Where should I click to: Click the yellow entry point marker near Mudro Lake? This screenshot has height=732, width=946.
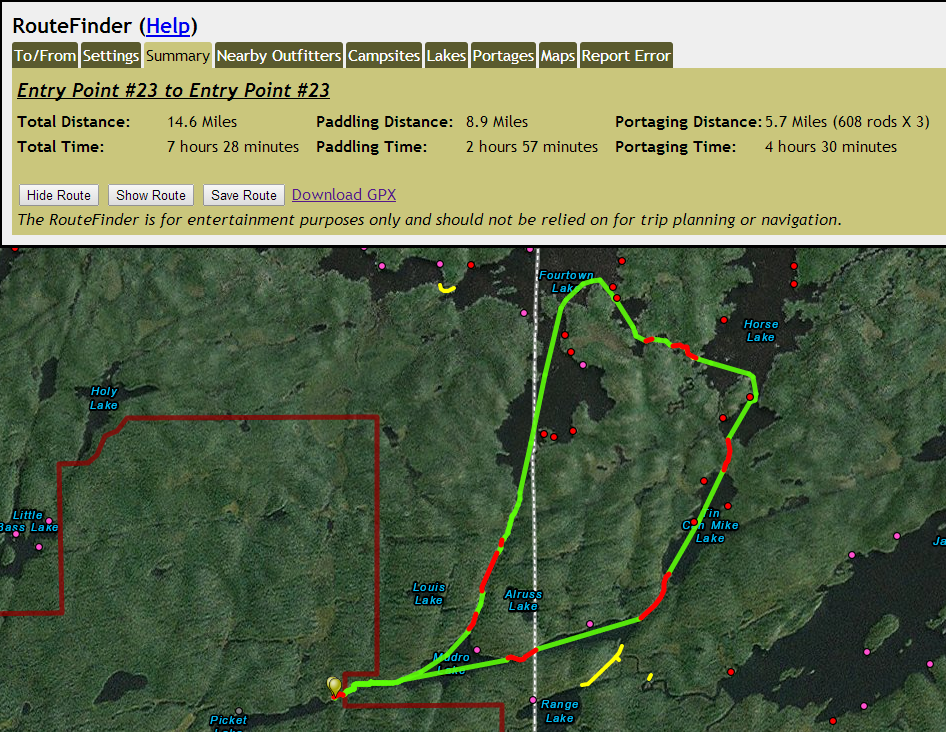pos(333,684)
